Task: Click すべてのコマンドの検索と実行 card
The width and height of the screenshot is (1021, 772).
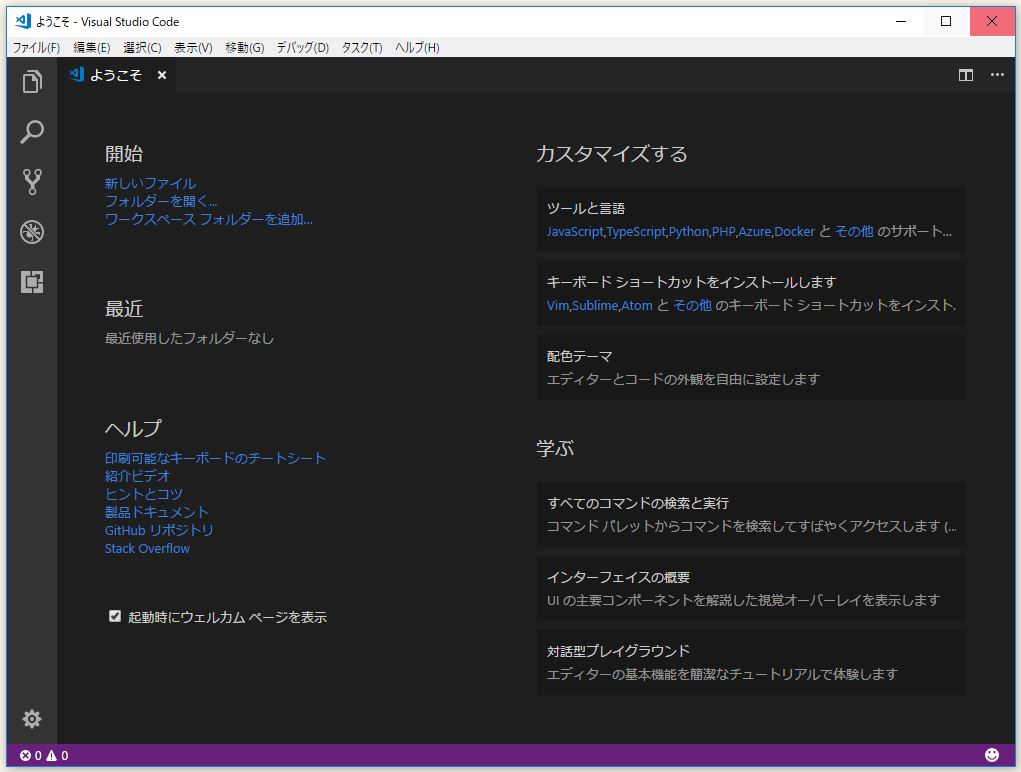Action: pyautogui.click(x=751, y=514)
